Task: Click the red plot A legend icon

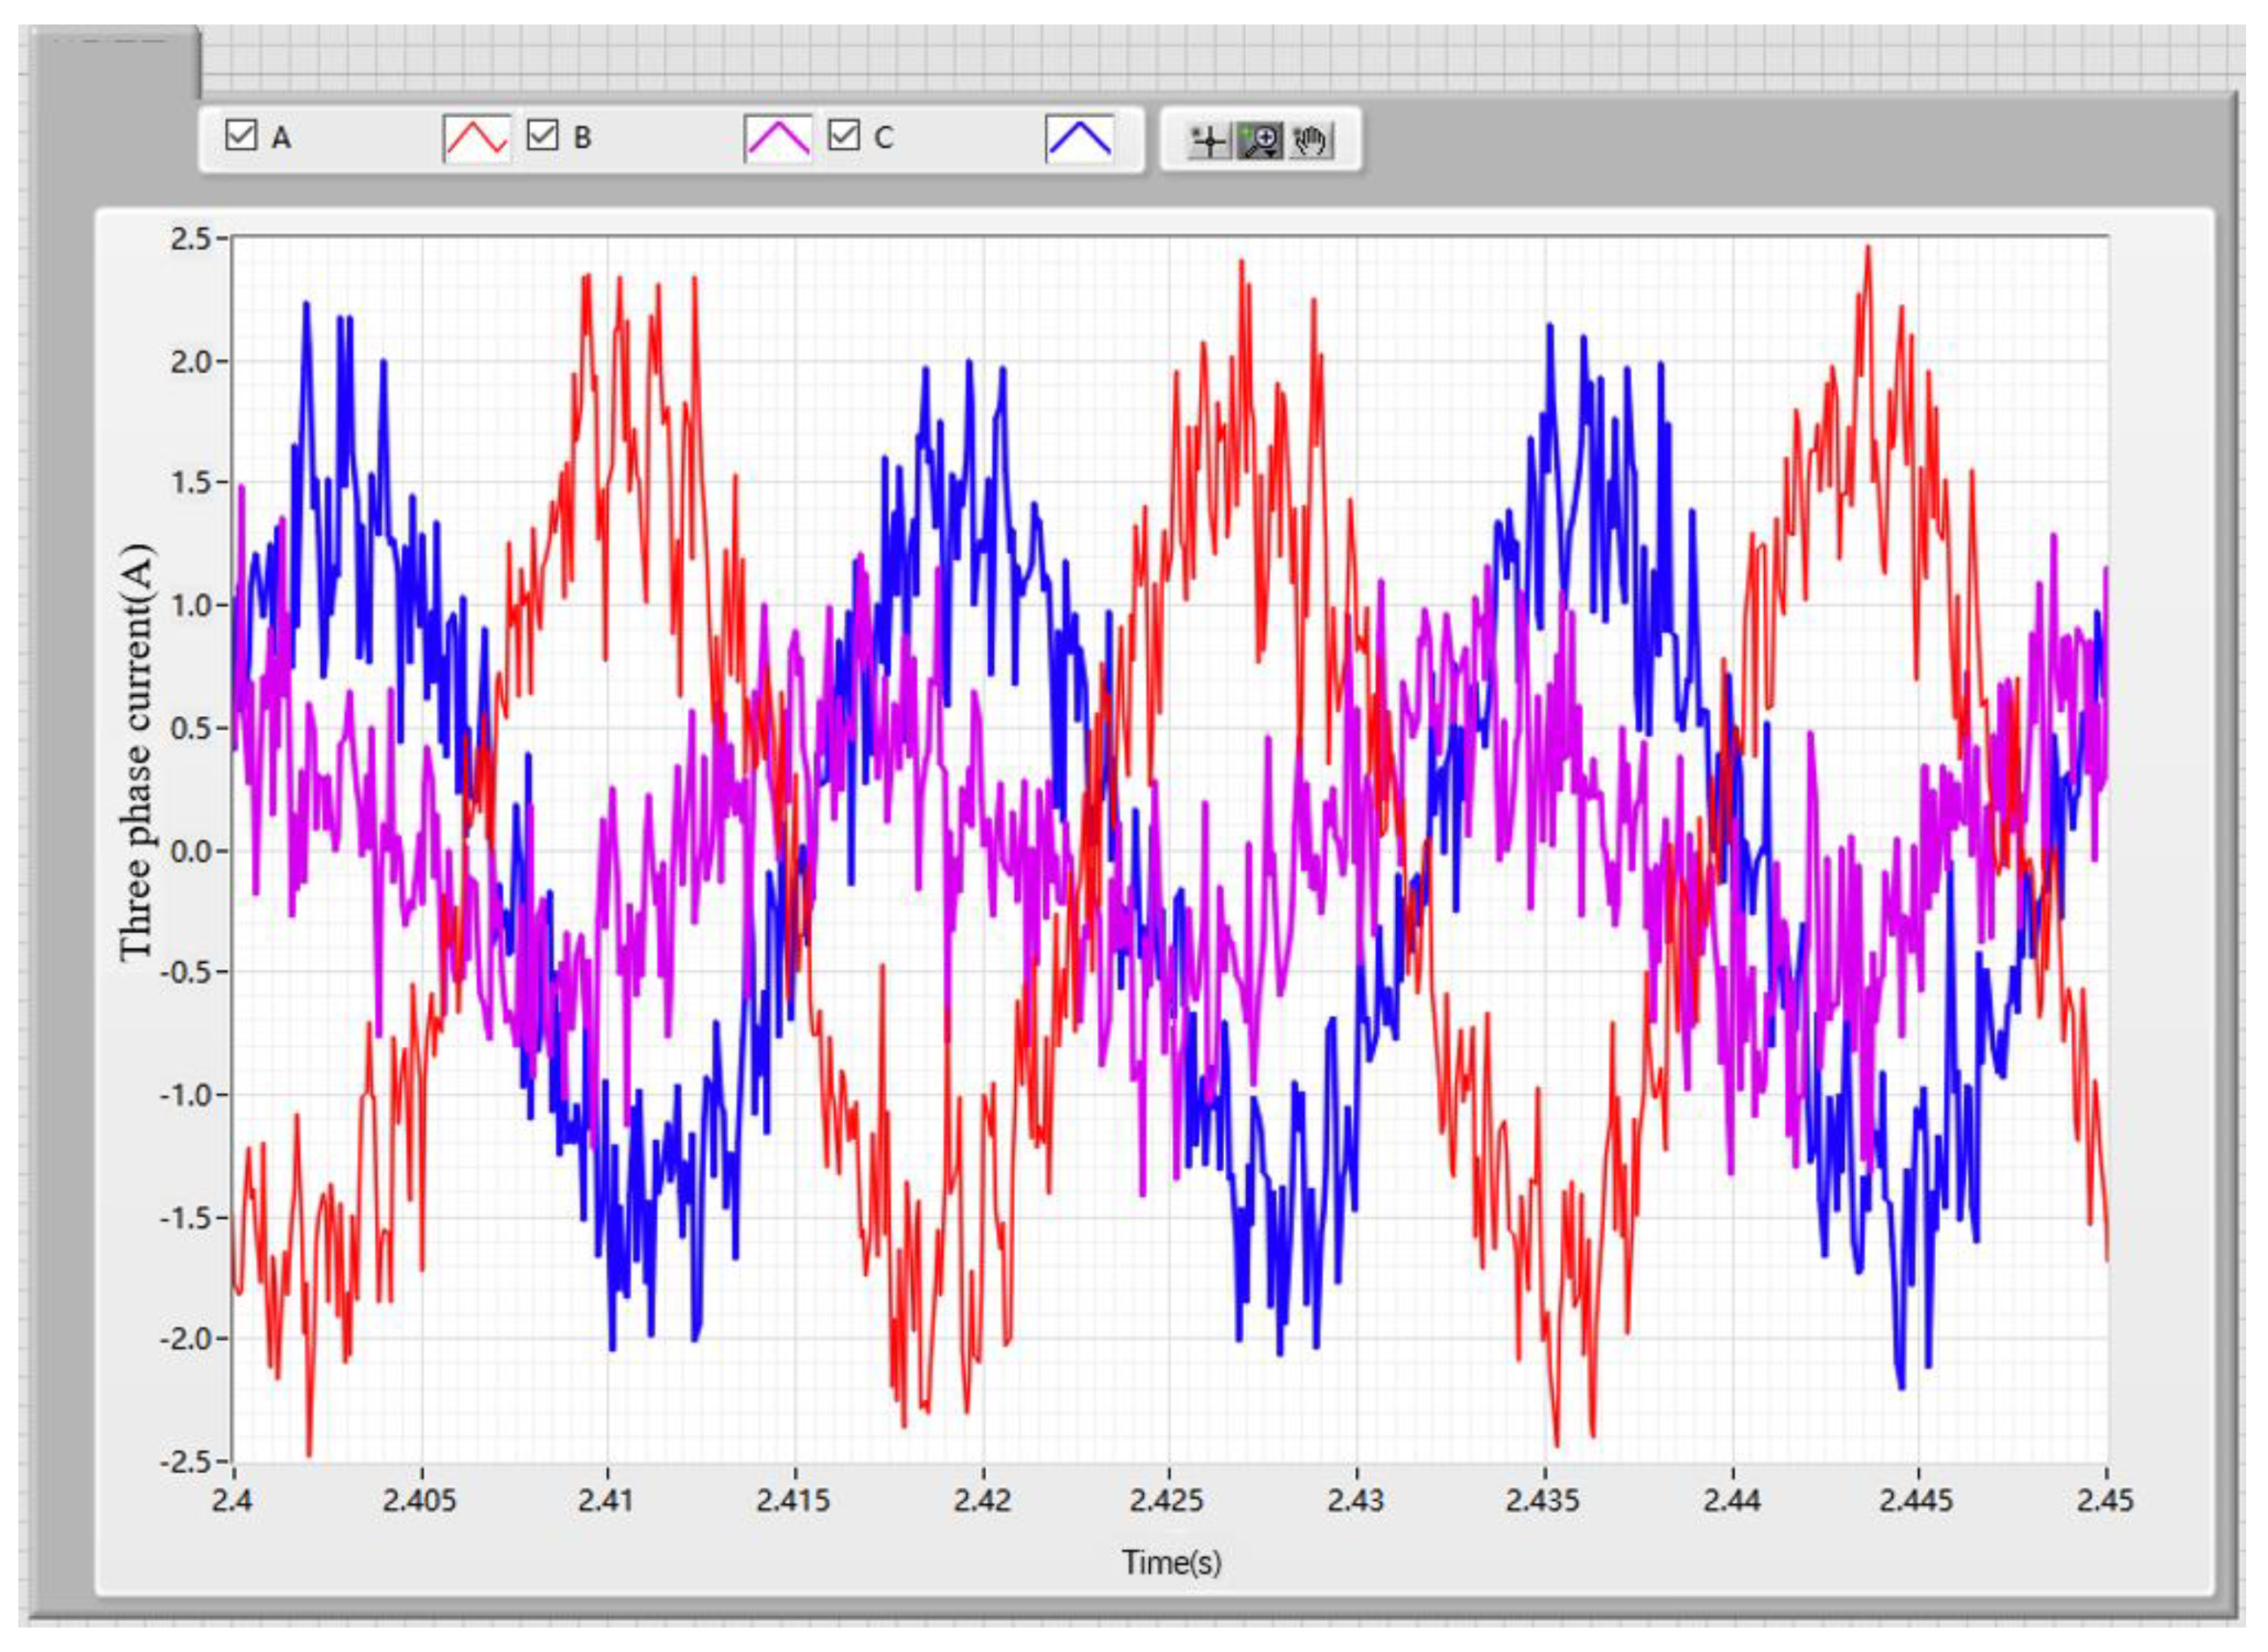Action: [476, 138]
